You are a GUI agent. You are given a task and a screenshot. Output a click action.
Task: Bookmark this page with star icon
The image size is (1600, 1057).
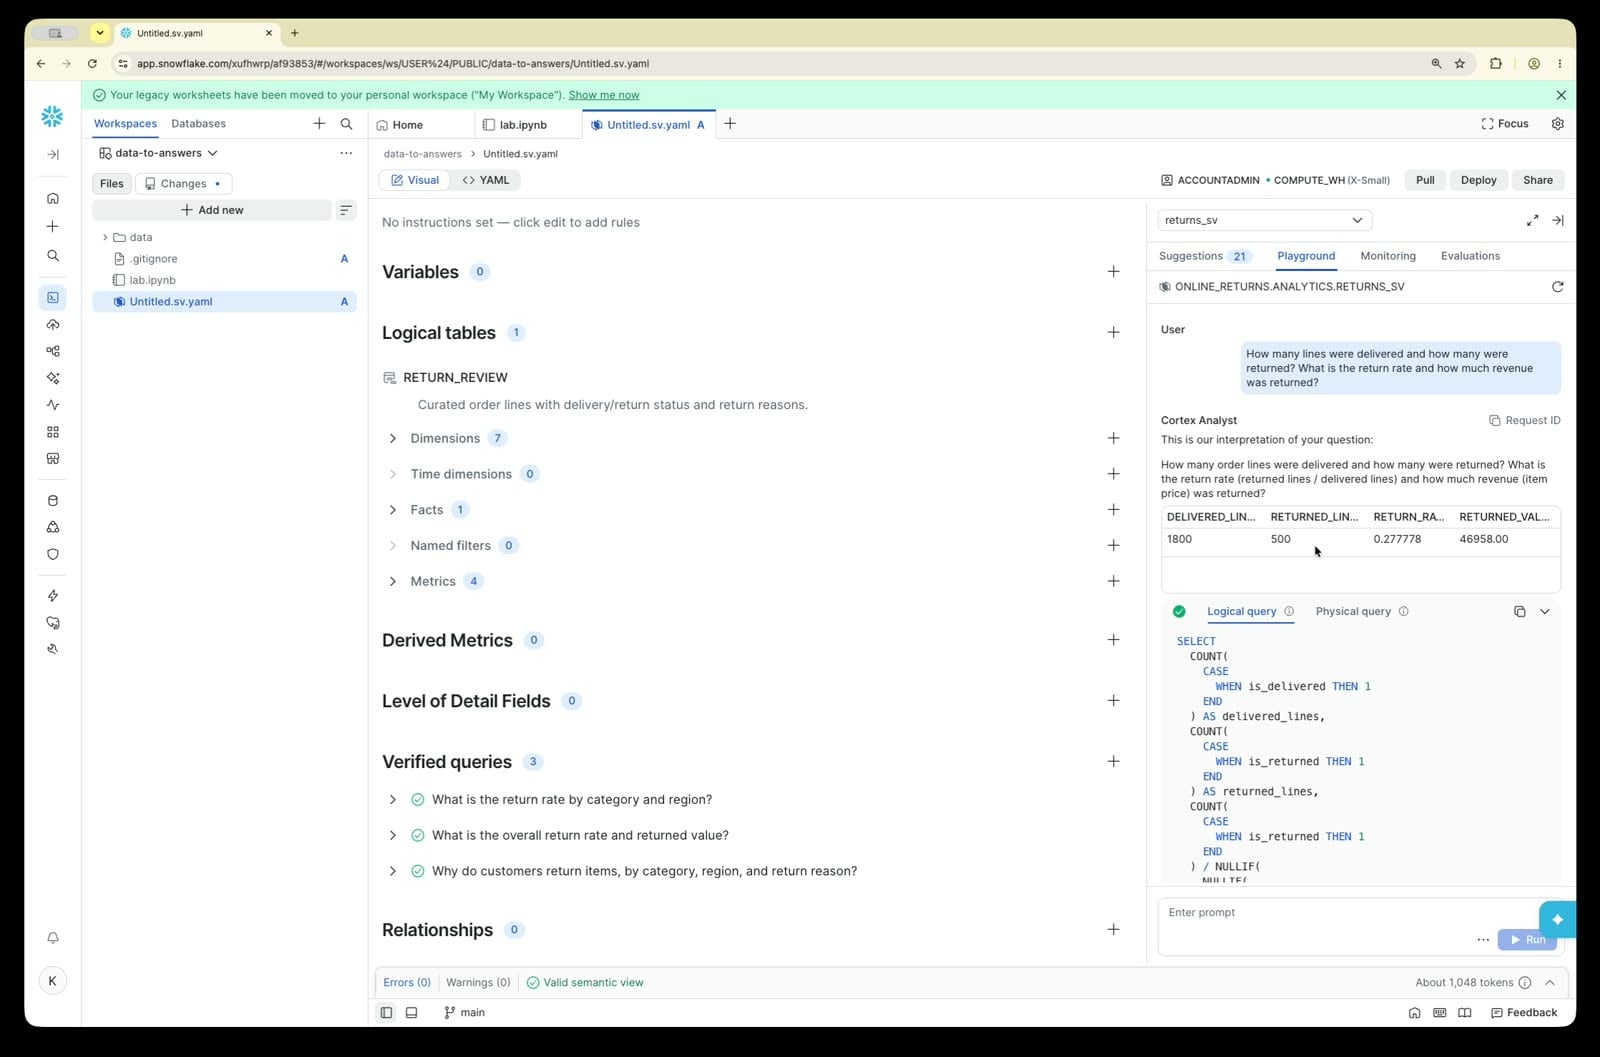click(1460, 63)
